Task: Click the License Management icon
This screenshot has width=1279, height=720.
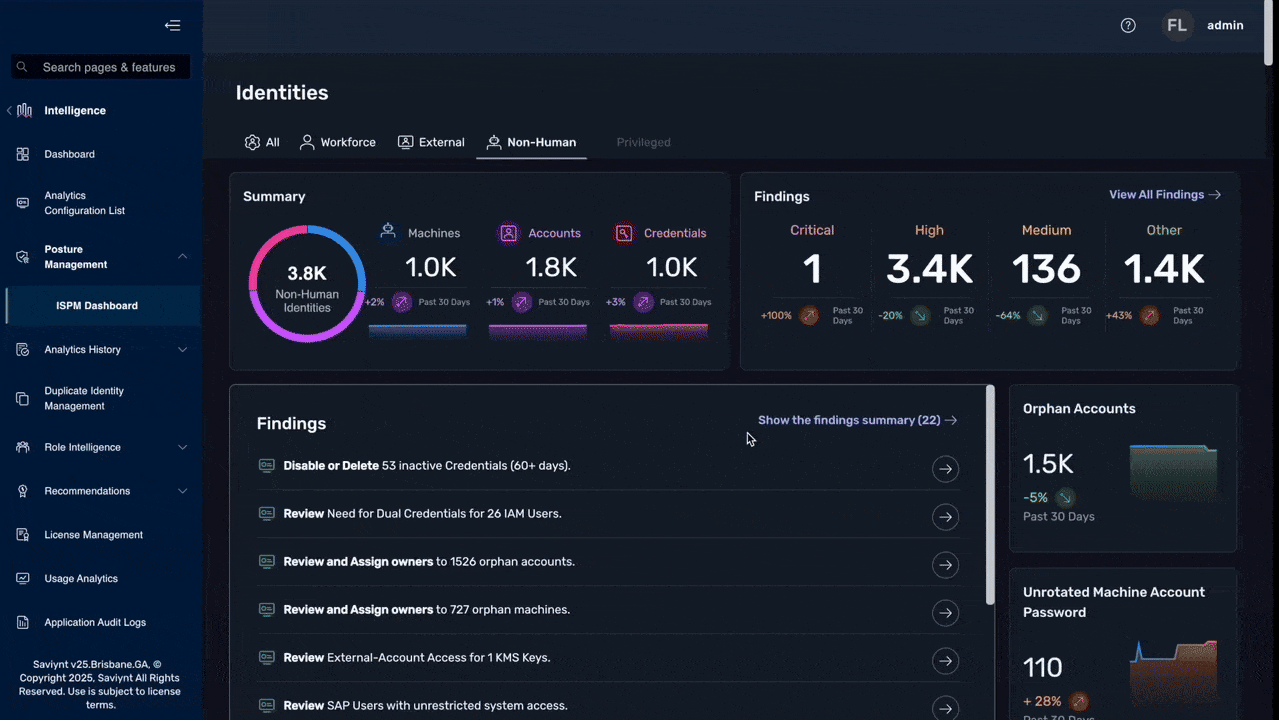Action: (23, 535)
